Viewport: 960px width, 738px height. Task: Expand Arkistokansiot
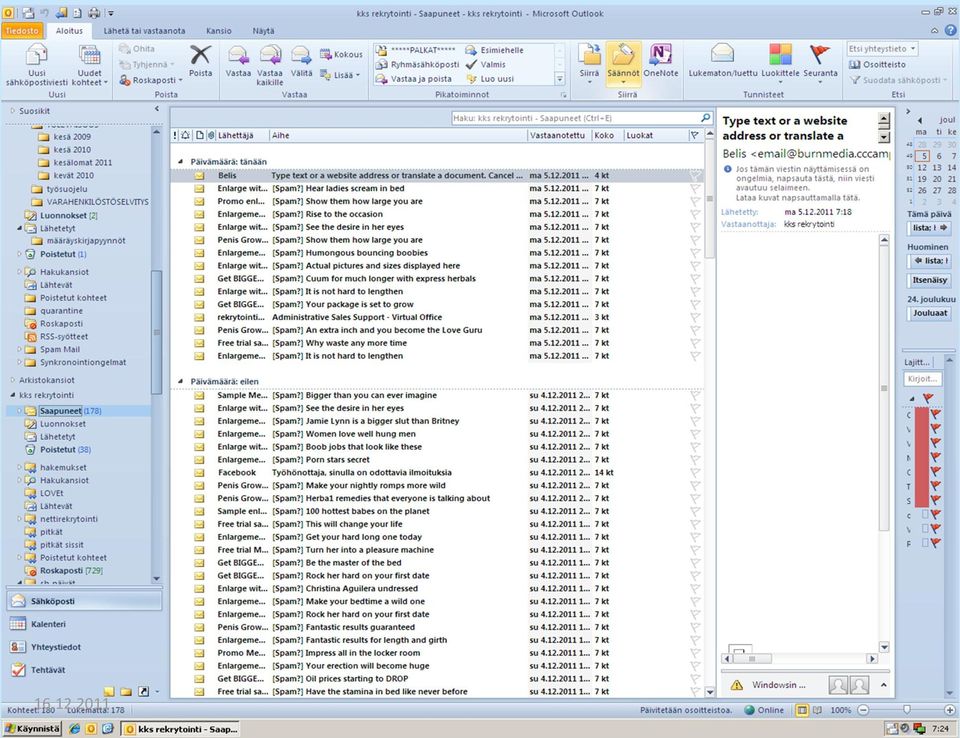(x=13, y=380)
